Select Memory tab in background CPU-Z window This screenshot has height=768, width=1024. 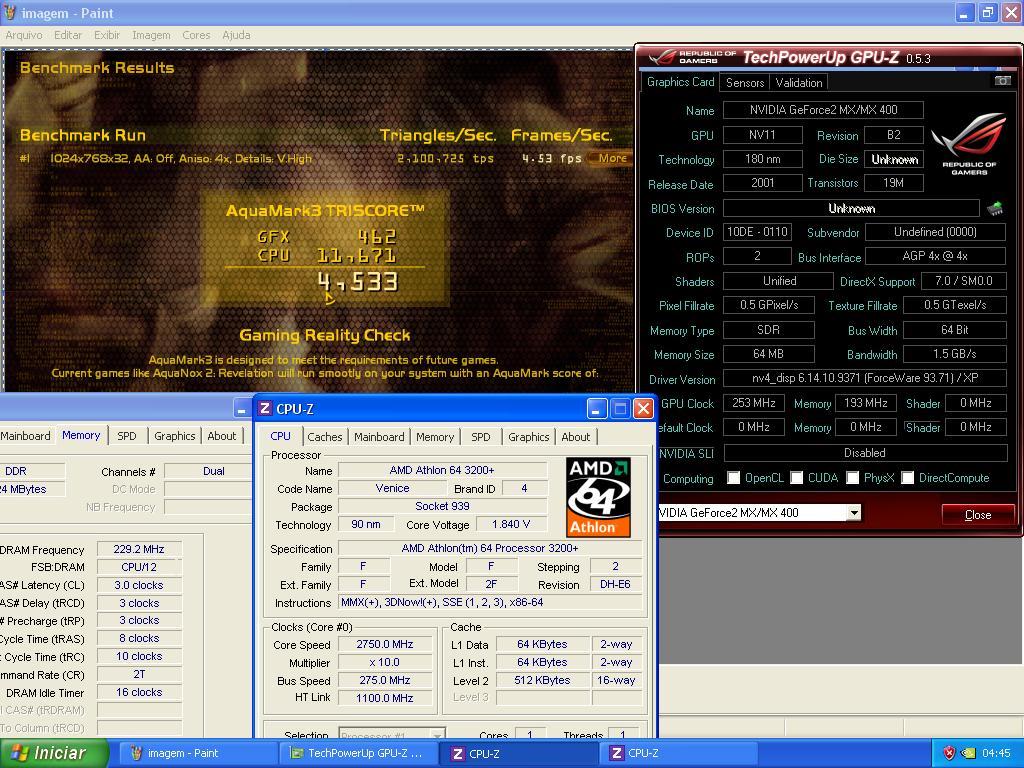tap(81, 435)
